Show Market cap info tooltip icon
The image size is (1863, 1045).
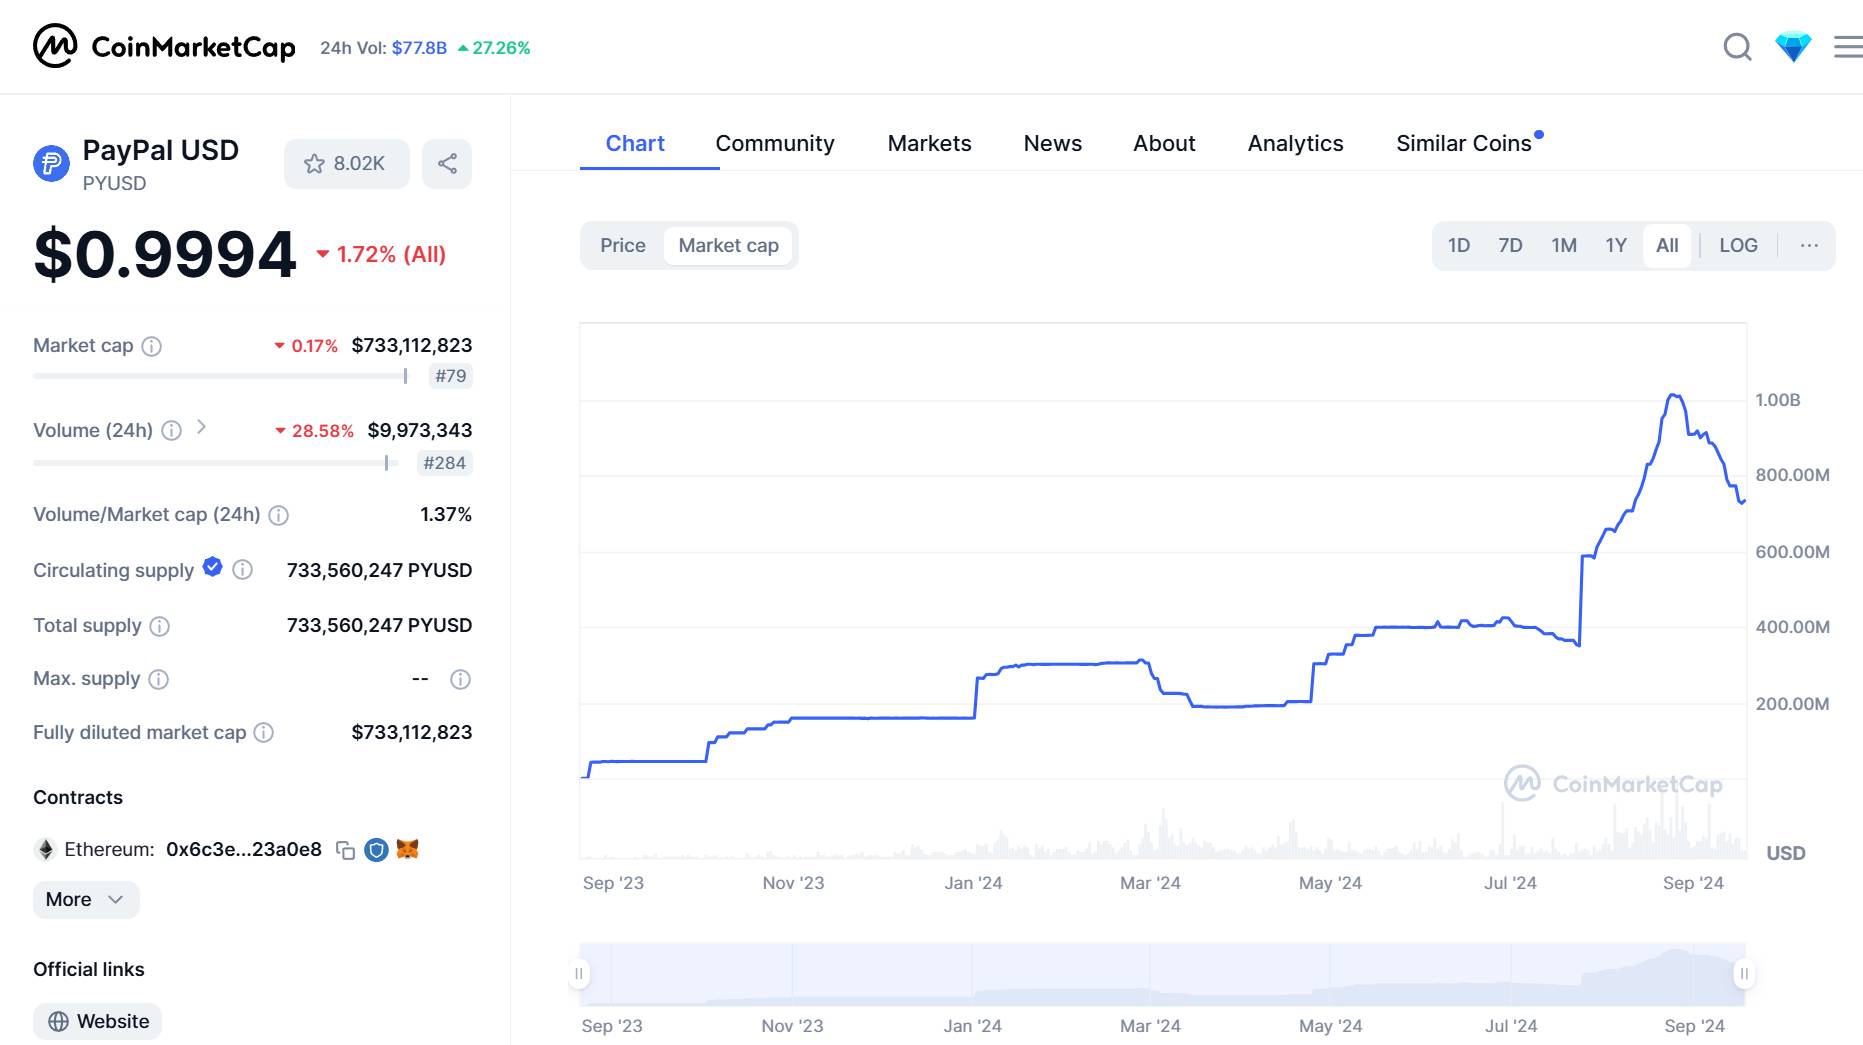[x=151, y=346]
